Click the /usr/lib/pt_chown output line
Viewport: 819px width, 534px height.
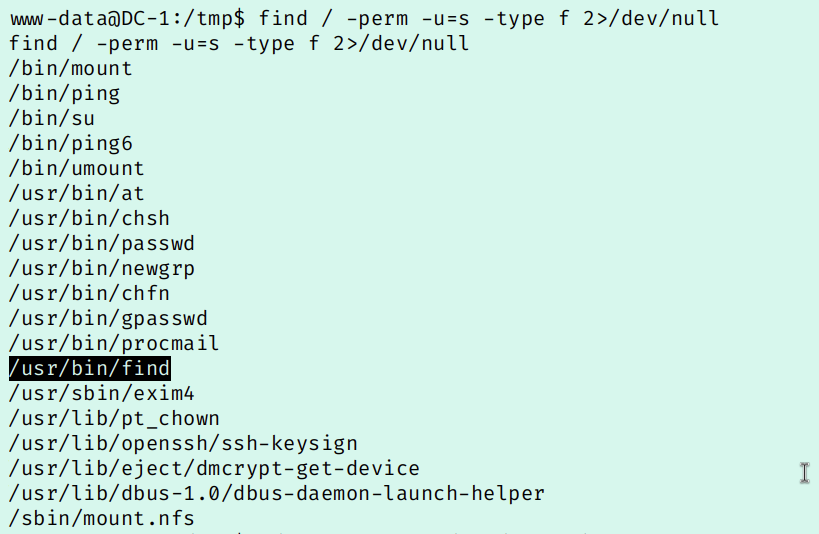pyautogui.click(x=114, y=419)
